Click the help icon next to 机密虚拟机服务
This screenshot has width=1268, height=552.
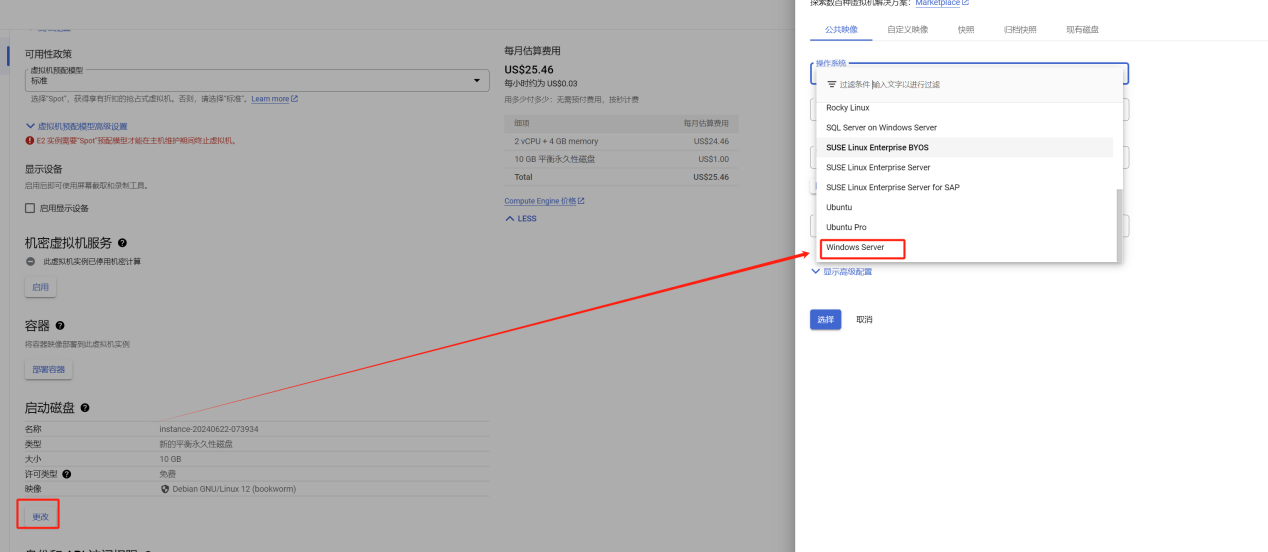point(122,243)
